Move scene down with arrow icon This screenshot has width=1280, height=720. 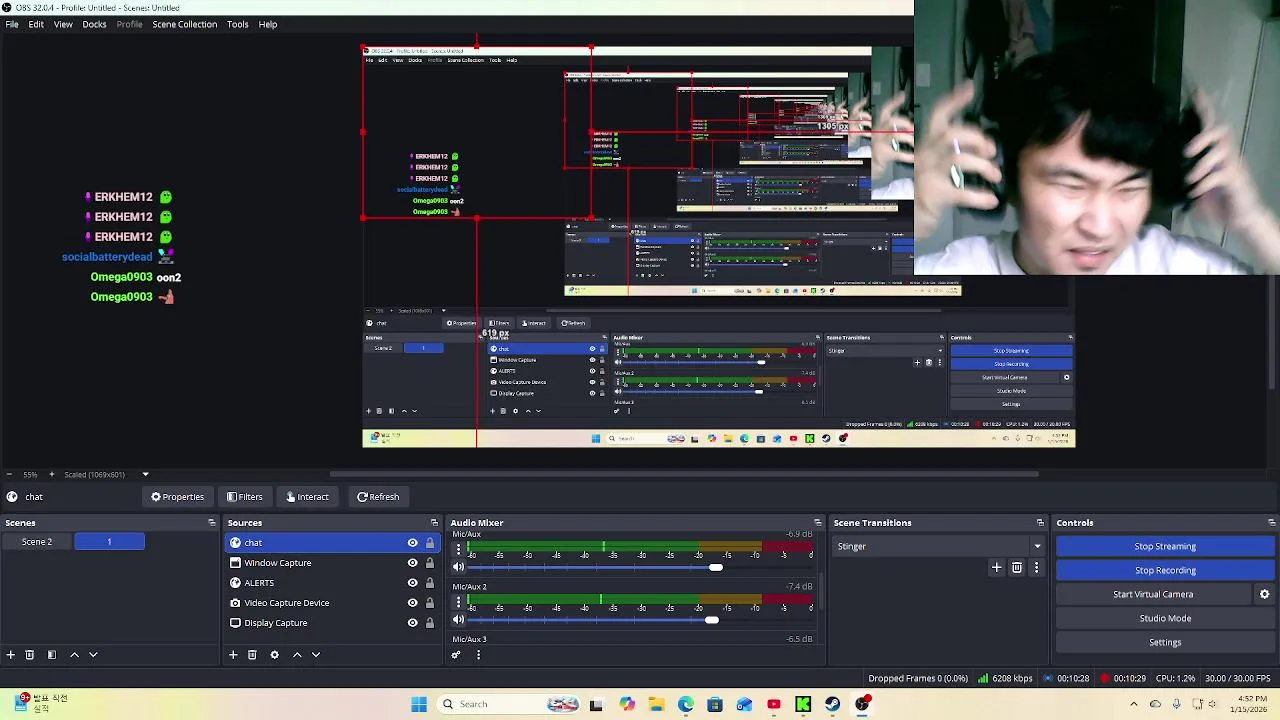point(93,655)
